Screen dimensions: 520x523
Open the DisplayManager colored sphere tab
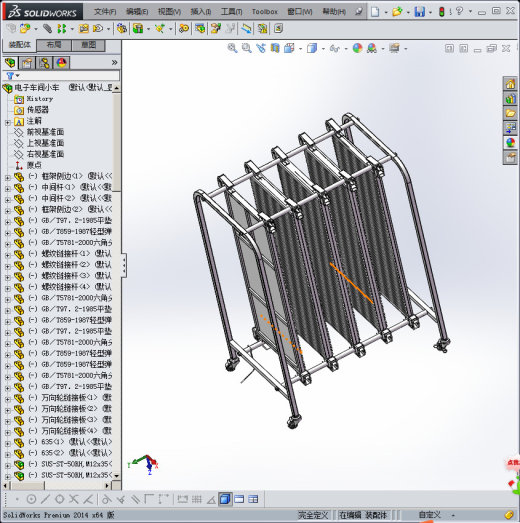61,63
